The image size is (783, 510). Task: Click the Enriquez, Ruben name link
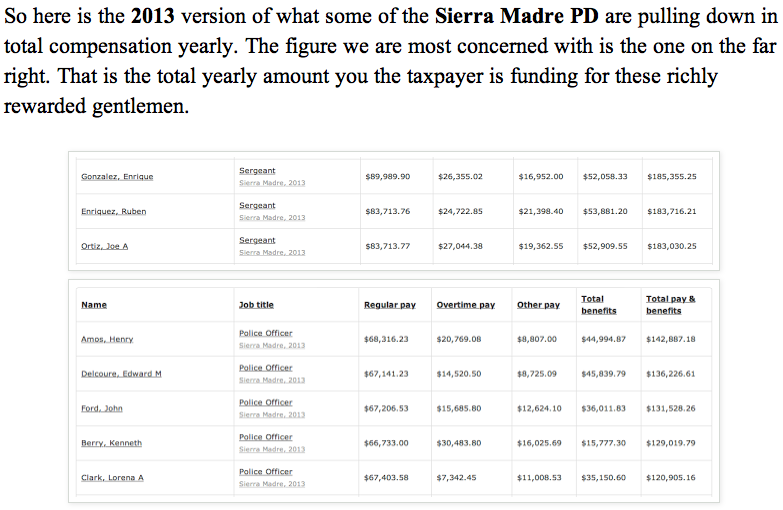[113, 211]
